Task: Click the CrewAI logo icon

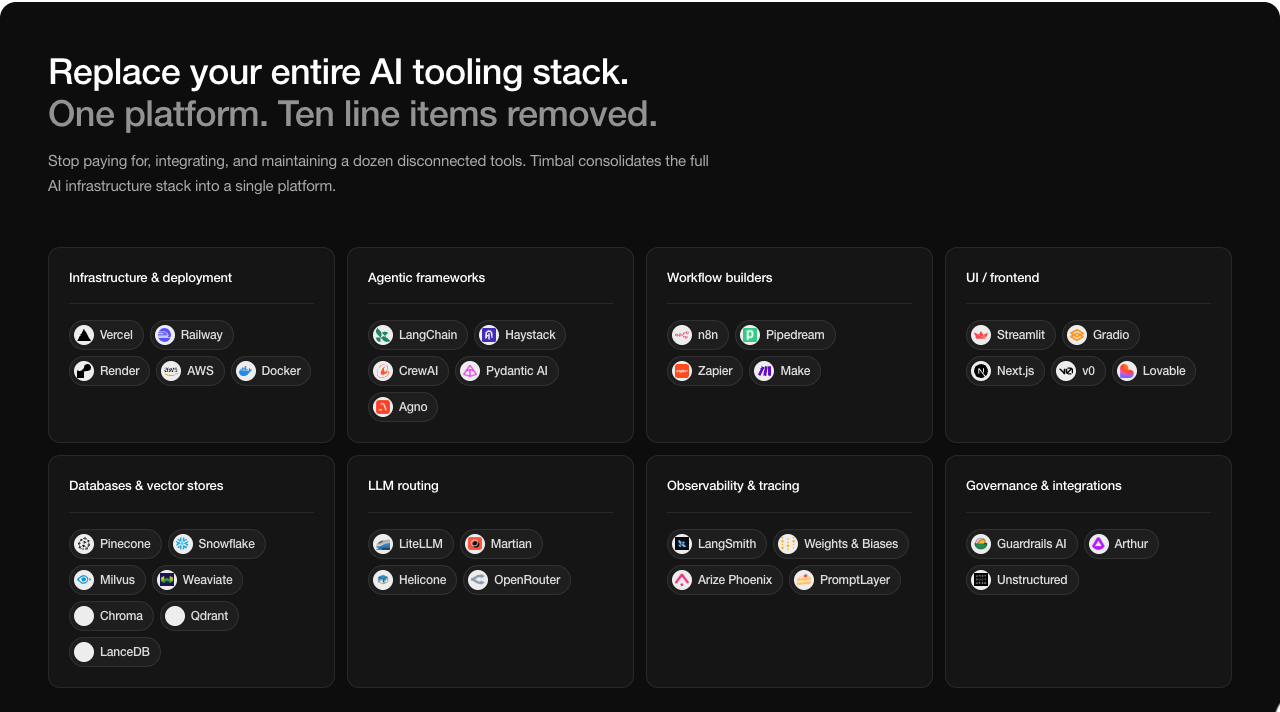Action: click(x=383, y=371)
